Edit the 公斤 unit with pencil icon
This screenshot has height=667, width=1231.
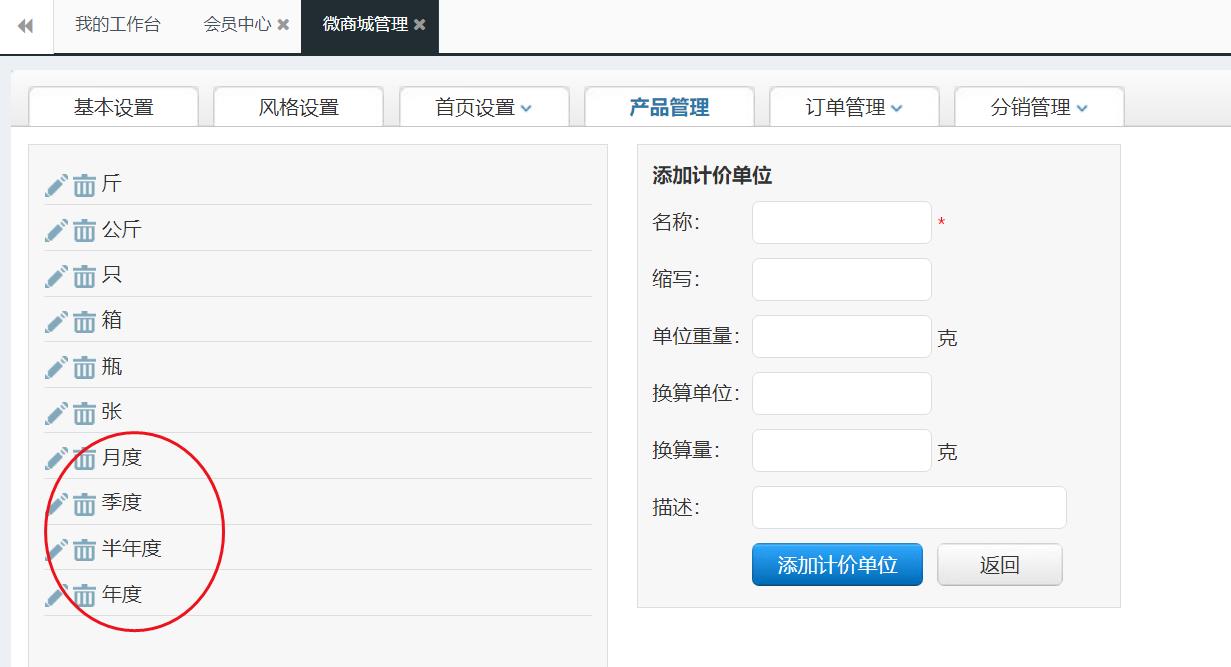(56, 231)
